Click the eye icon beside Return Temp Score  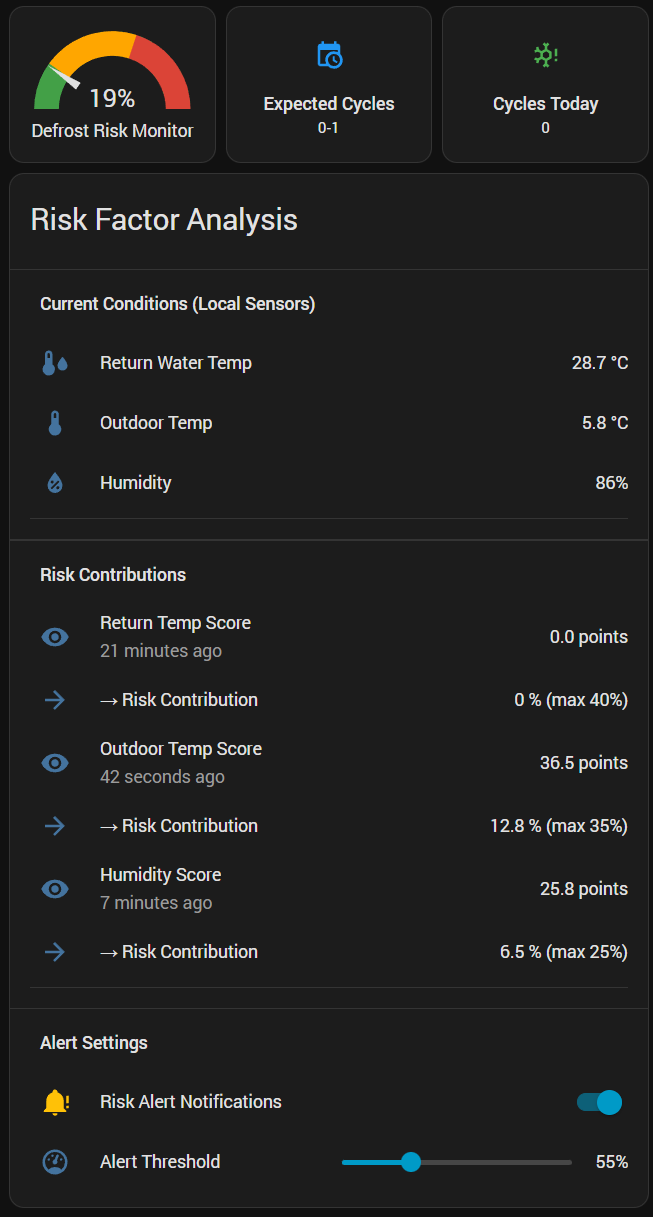coord(55,637)
